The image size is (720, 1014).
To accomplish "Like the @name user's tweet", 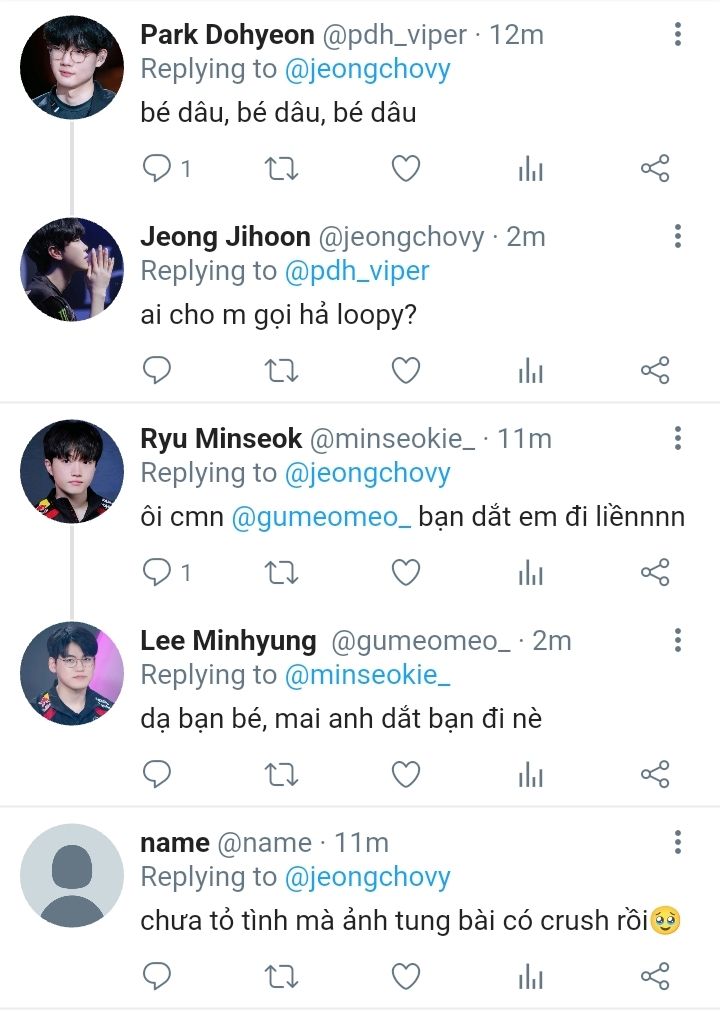I will [x=405, y=976].
